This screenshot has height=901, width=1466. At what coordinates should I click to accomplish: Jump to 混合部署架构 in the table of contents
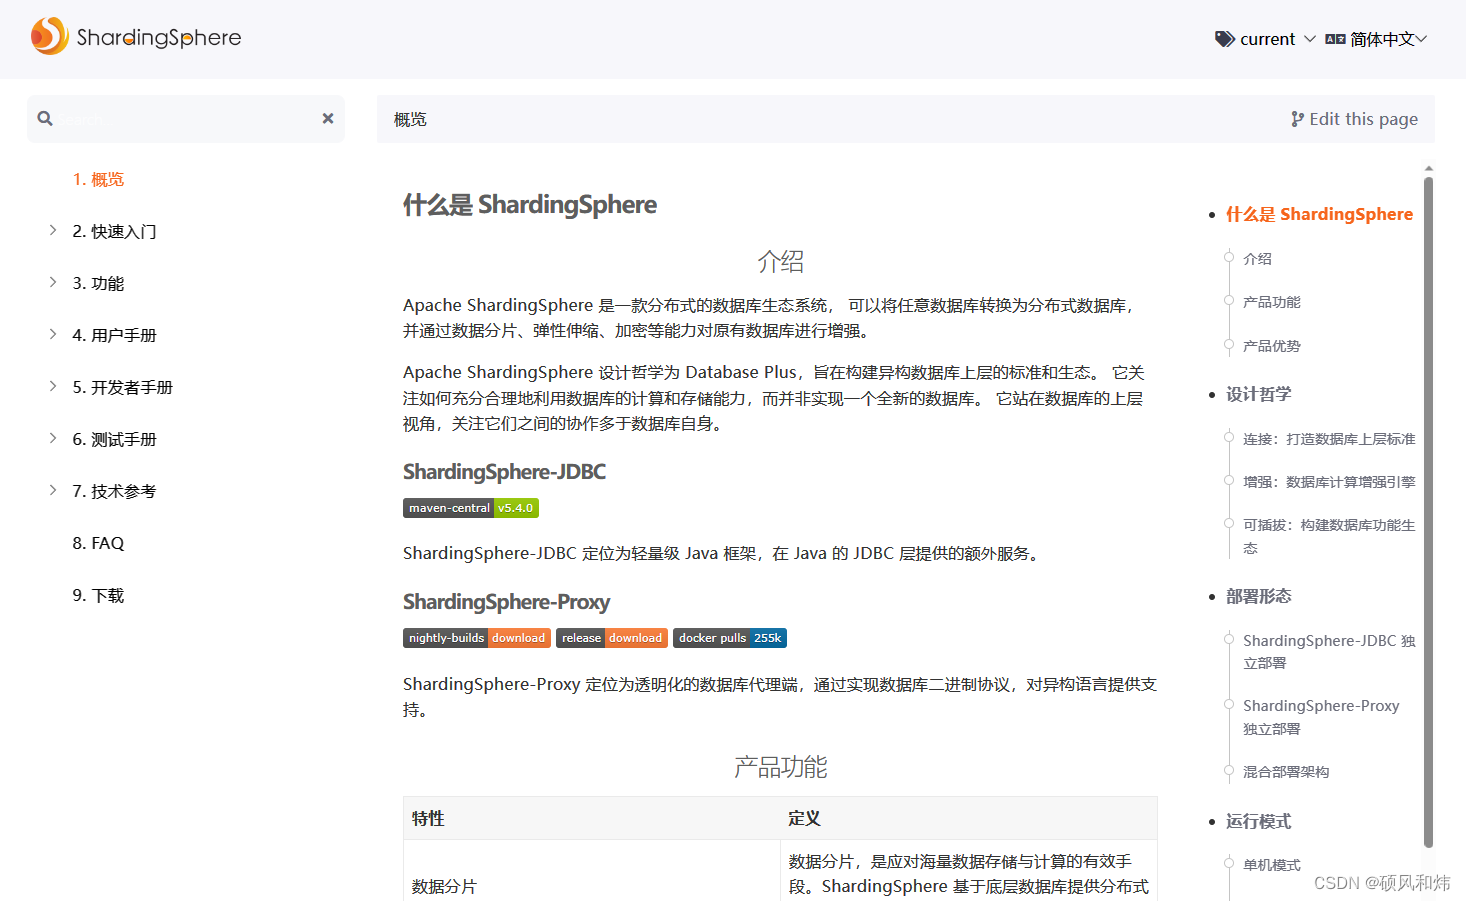click(1286, 772)
